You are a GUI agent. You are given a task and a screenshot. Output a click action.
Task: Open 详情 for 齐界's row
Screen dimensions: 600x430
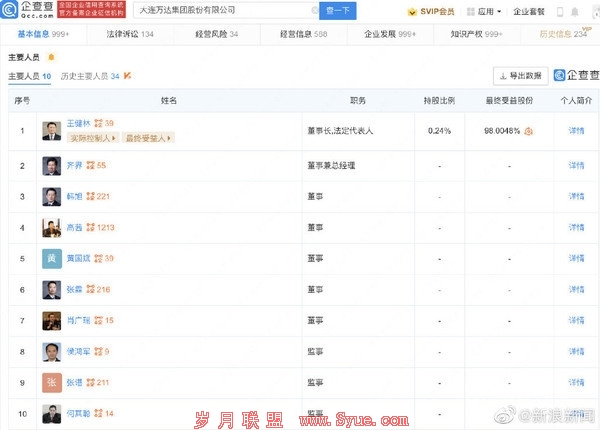point(576,165)
